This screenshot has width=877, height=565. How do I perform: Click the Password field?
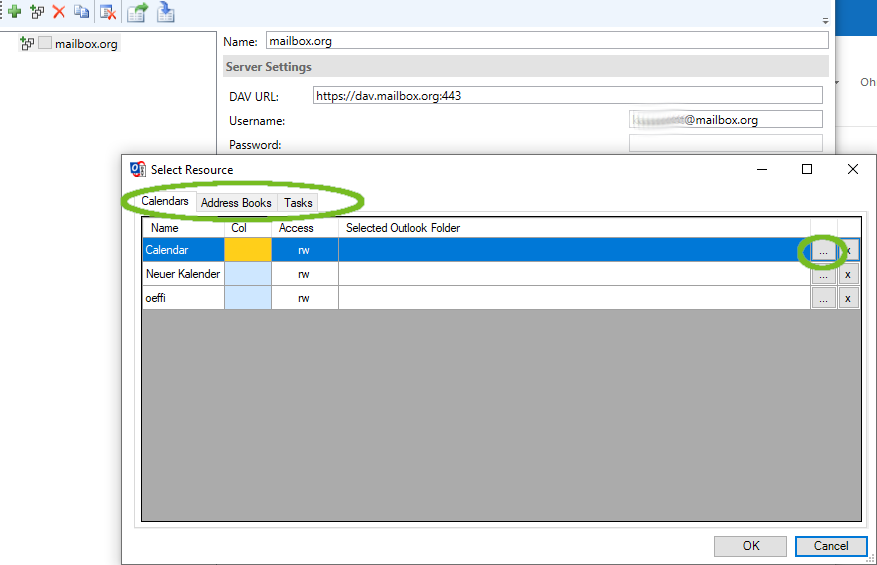(725, 143)
